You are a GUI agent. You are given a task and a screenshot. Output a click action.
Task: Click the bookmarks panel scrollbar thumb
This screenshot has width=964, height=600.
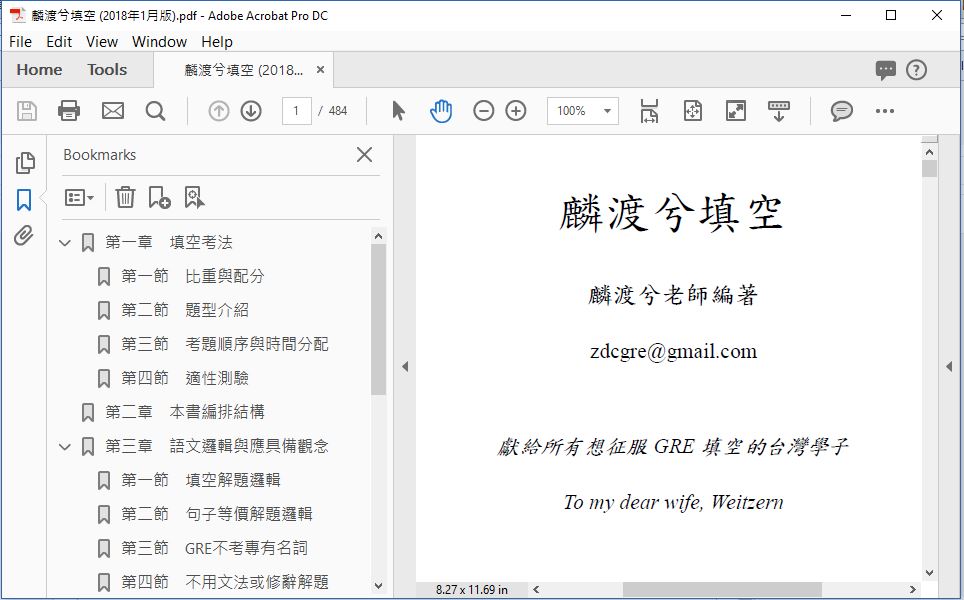(379, 319)
